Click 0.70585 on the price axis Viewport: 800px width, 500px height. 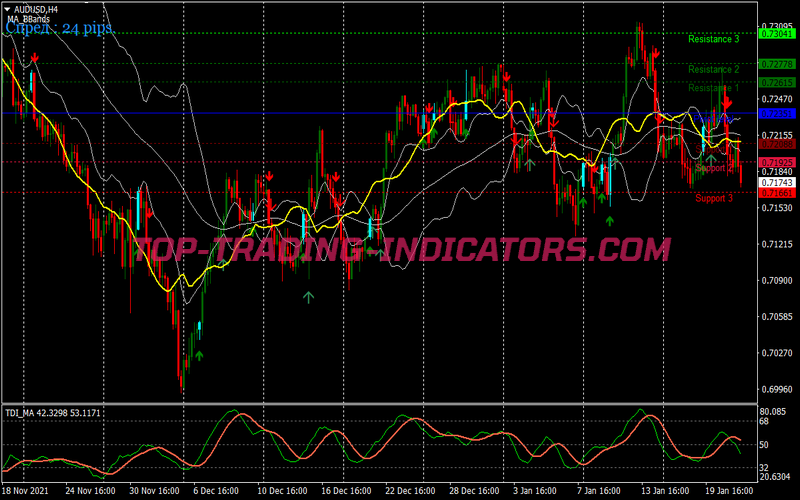(777, 316)
